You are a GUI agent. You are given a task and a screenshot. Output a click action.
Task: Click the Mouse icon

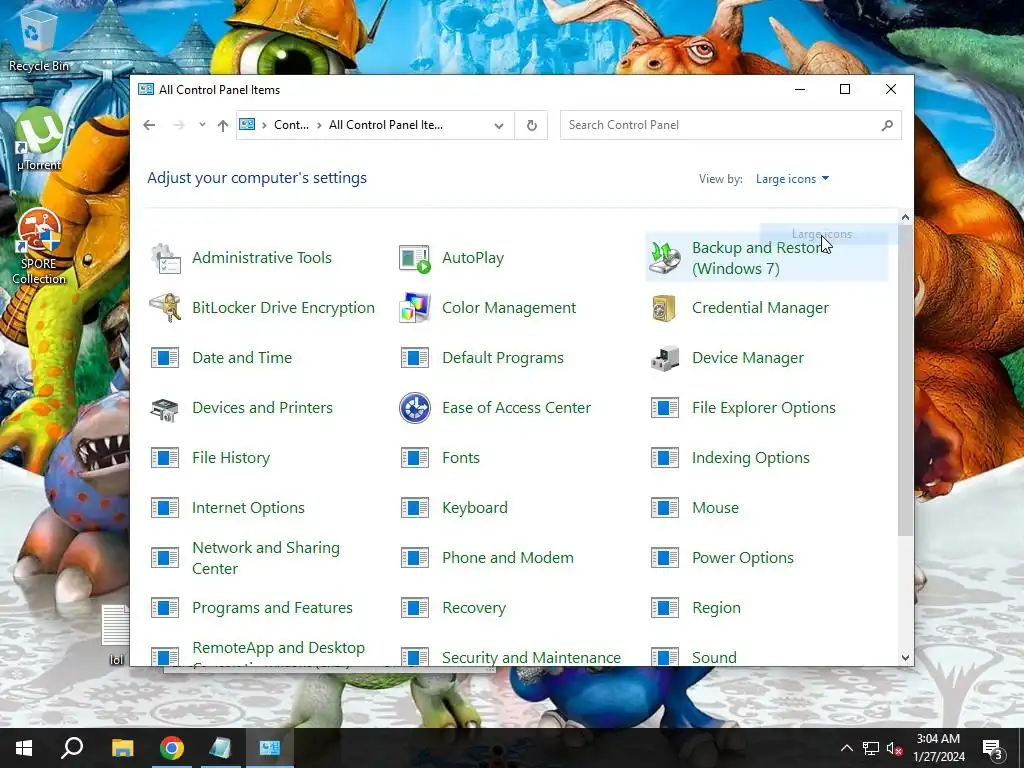[665, 508]
